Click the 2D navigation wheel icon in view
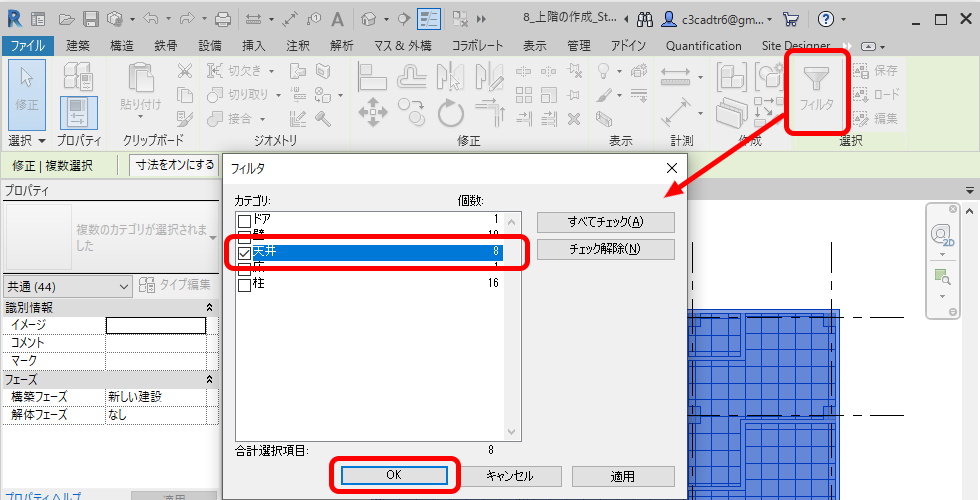 (x=941, y=236)
